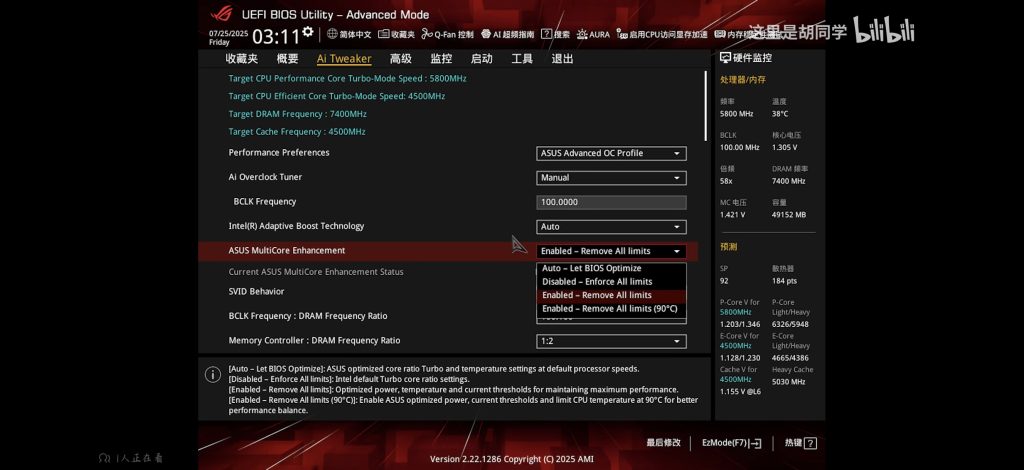
Task: Choose Disabled – Enforce All limits option
Action: tap(611, 282)
